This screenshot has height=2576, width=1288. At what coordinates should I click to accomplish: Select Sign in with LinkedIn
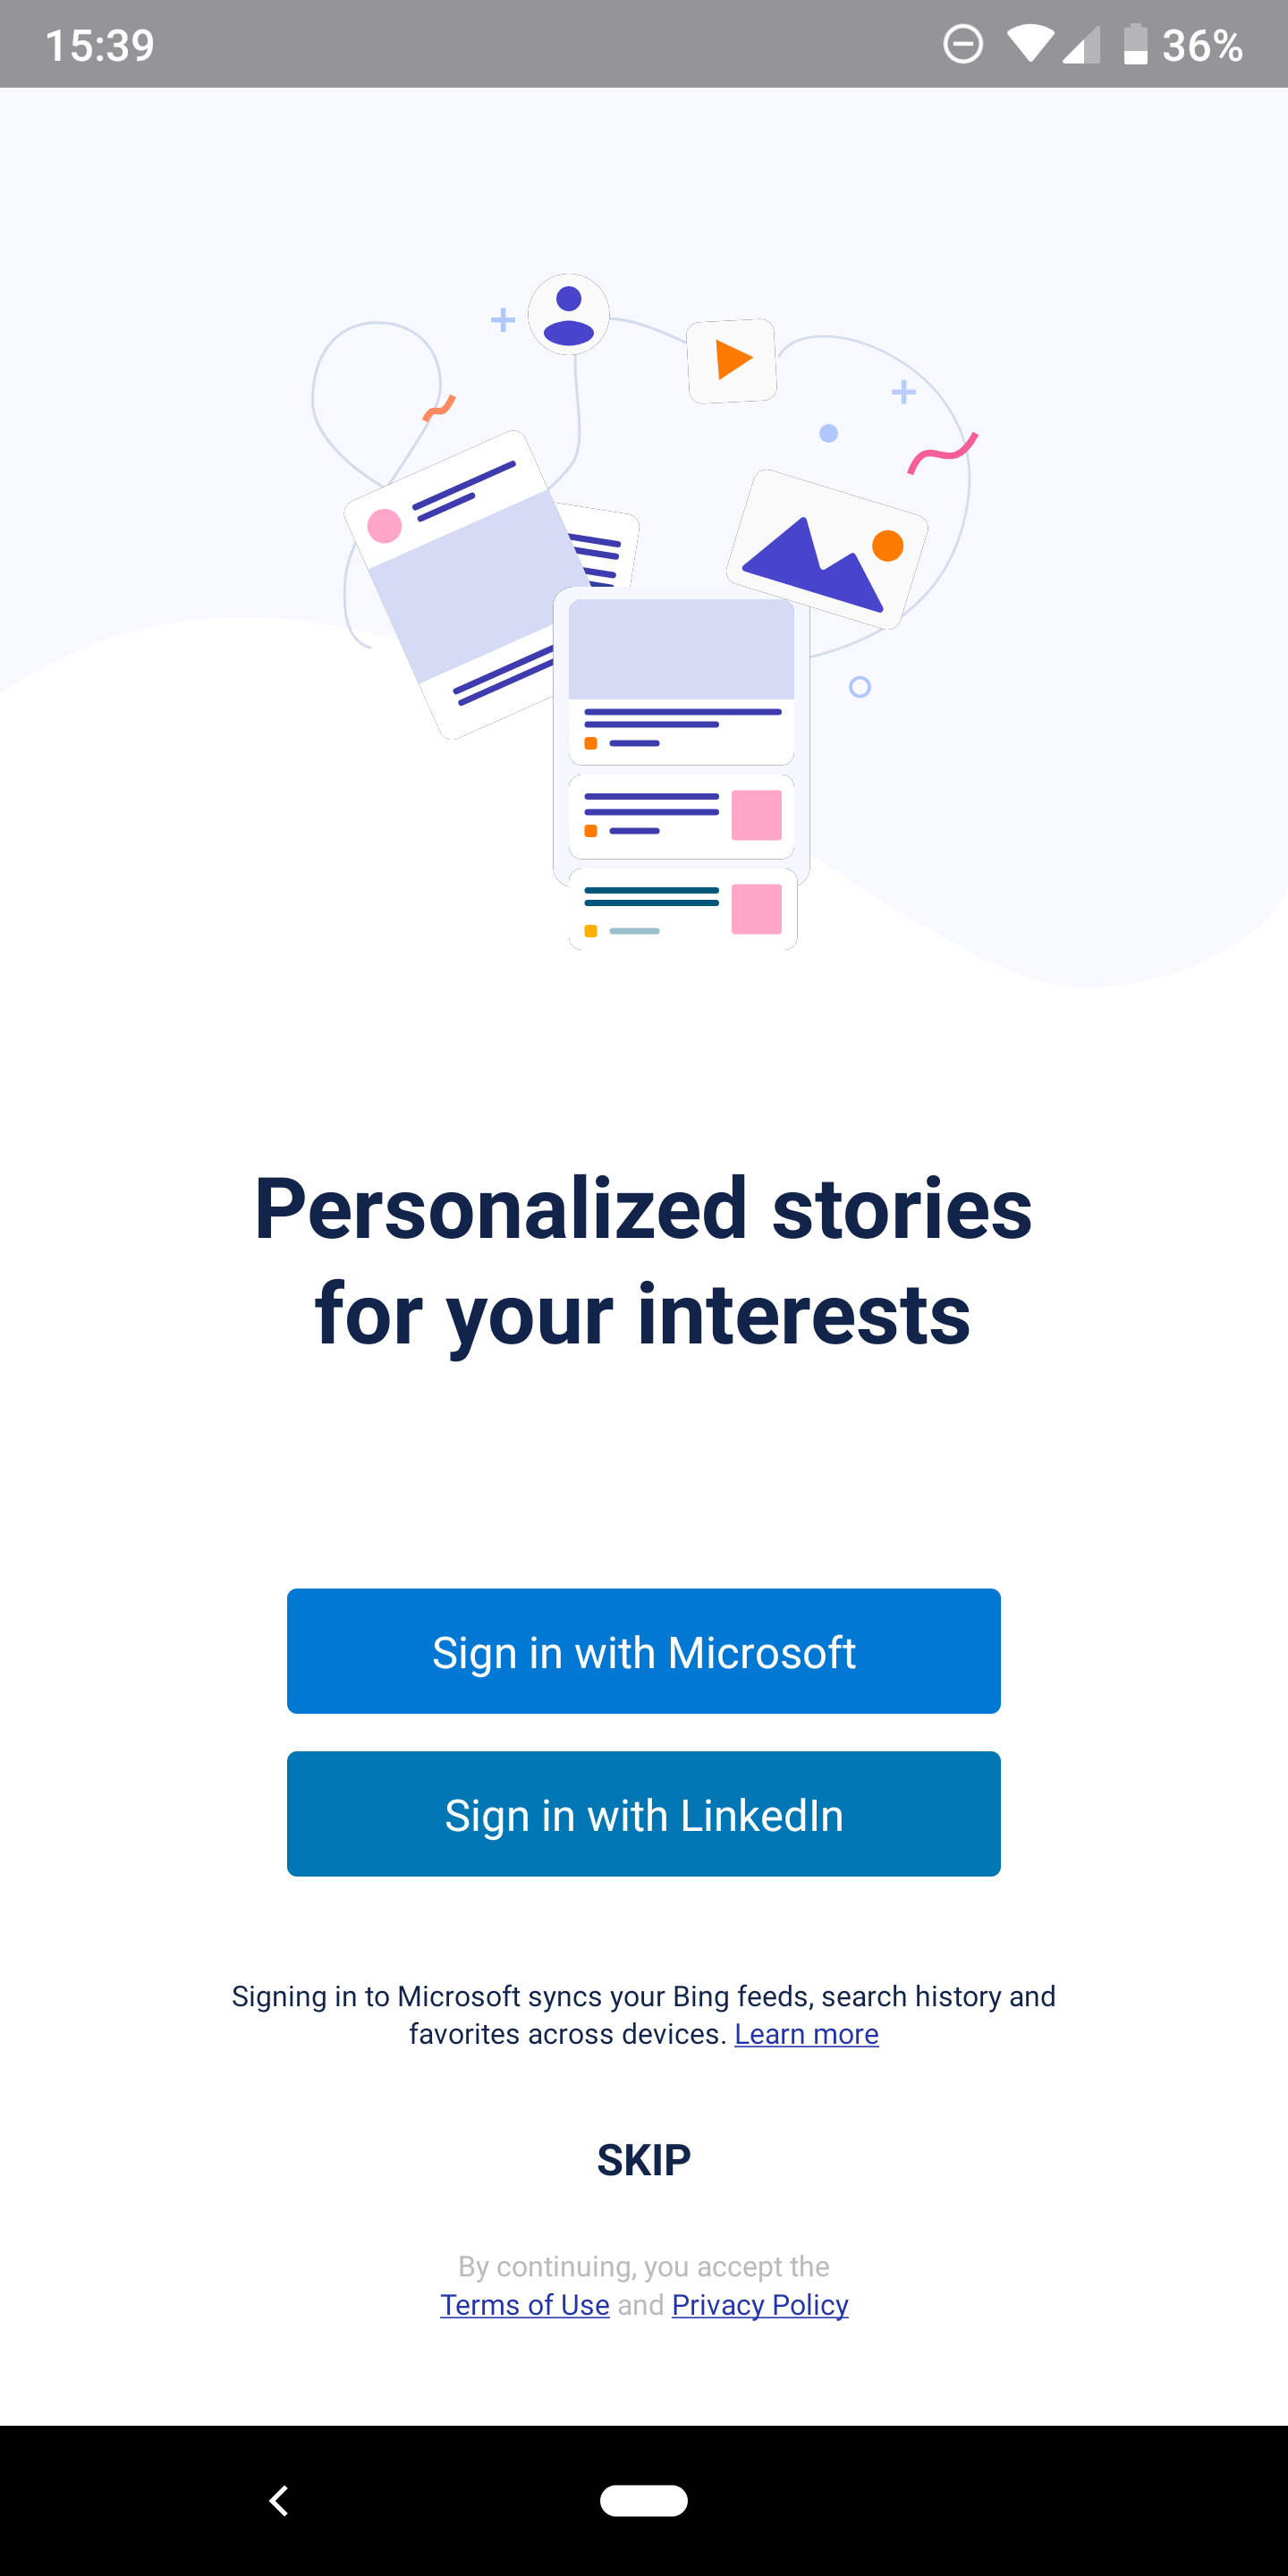click(x=644, y=1813)
